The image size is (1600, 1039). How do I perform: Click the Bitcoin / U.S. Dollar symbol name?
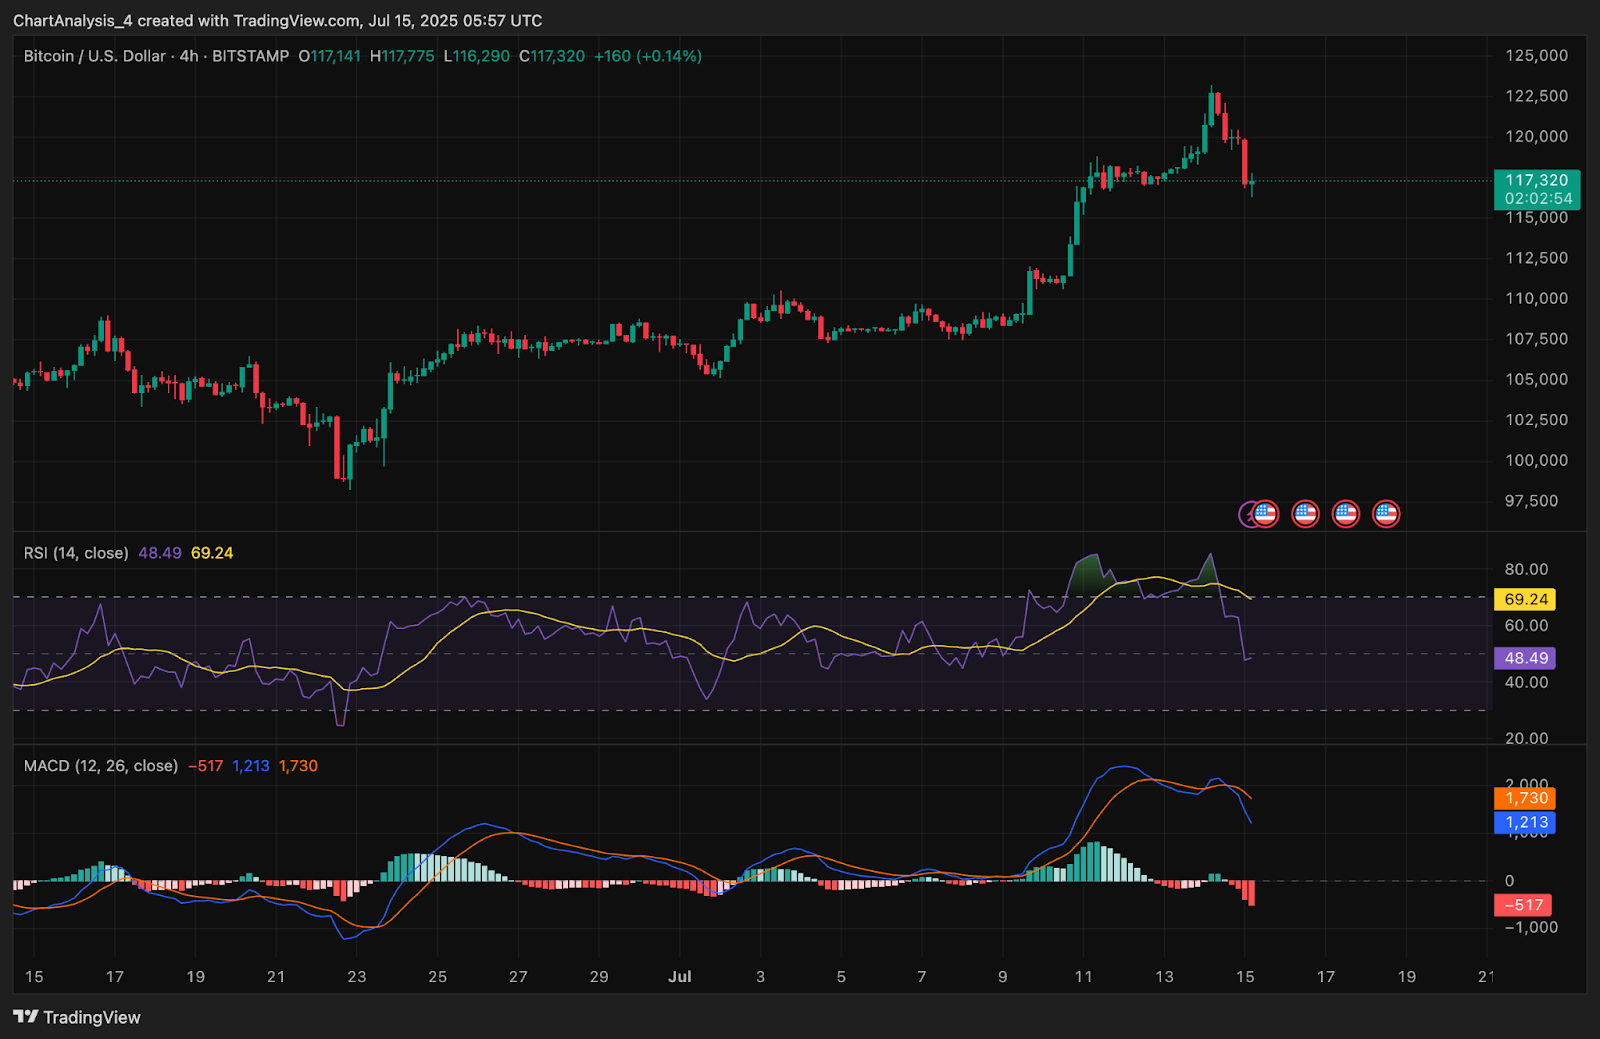pyautogui.click(x=95, y=56)
